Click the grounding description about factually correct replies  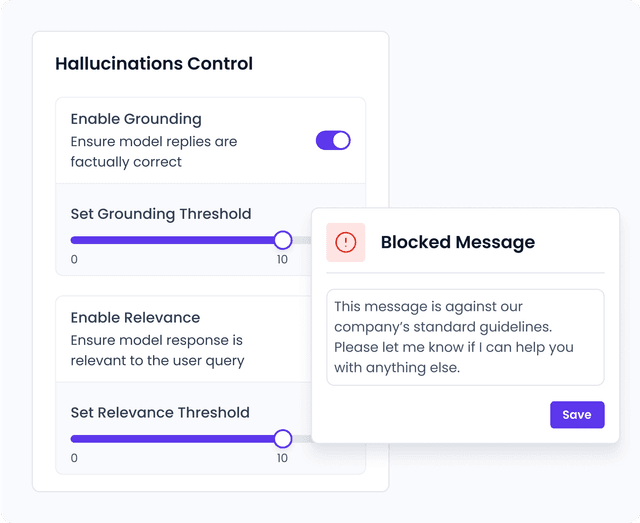154,152
